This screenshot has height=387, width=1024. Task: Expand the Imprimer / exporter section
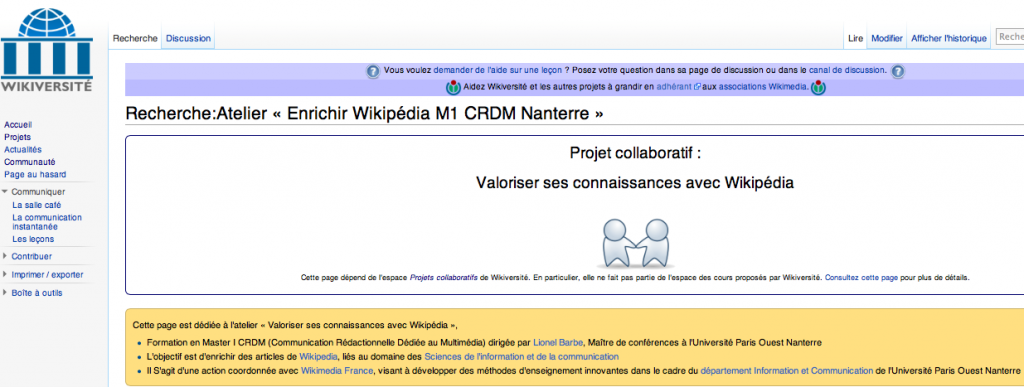pos(5,275)
